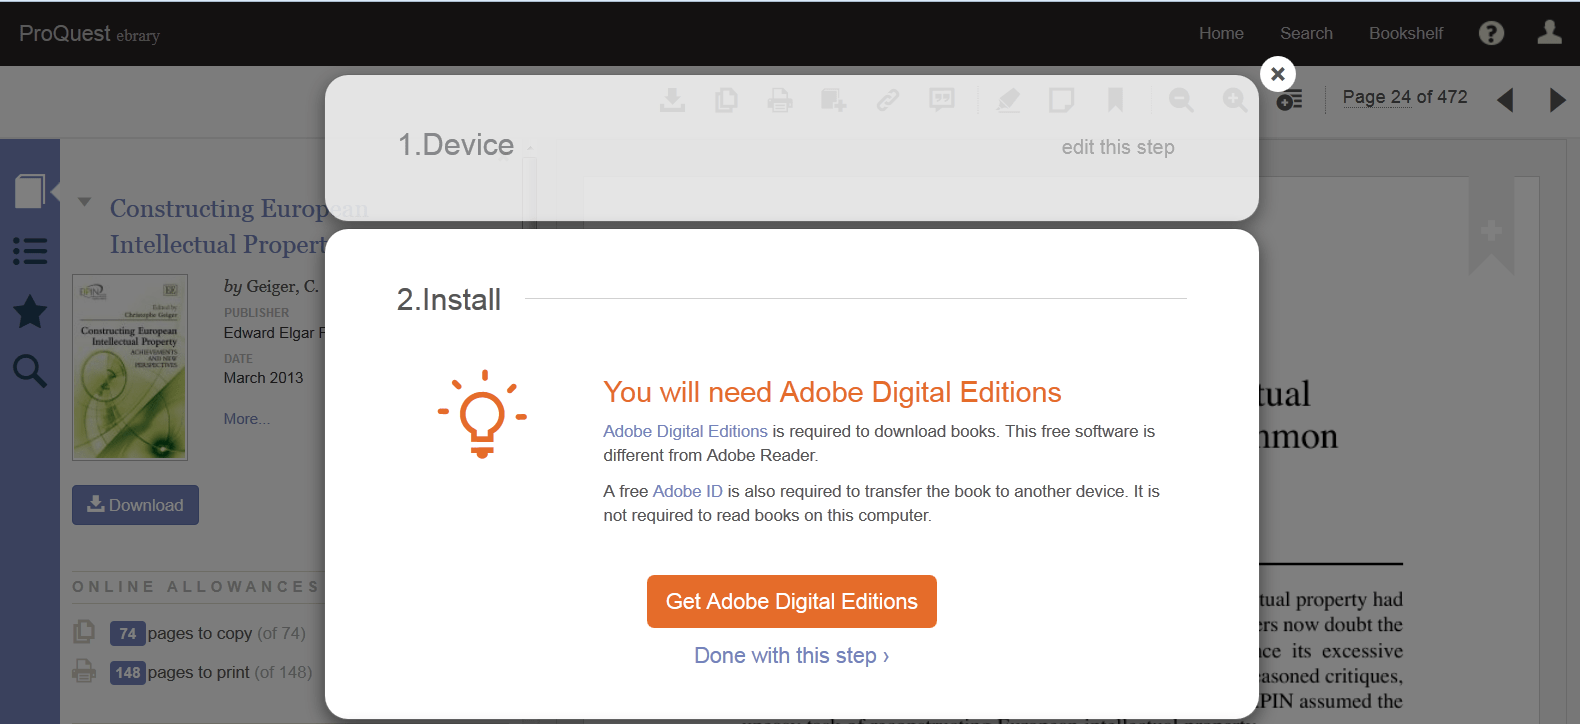Screen dimensions: 1580x724
Task: Open Search in the top navigation
Action: click(x=1306, y=33)
